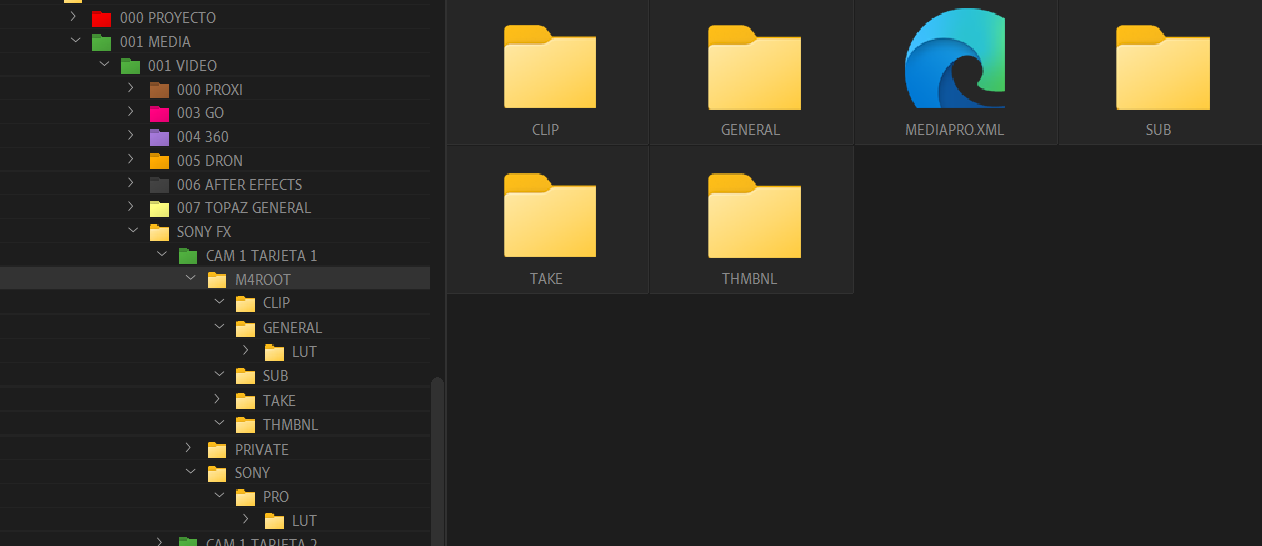Click the orange 005 DRON folder icon
This screenshot has height=546, width=1262.
coord(159,161)
